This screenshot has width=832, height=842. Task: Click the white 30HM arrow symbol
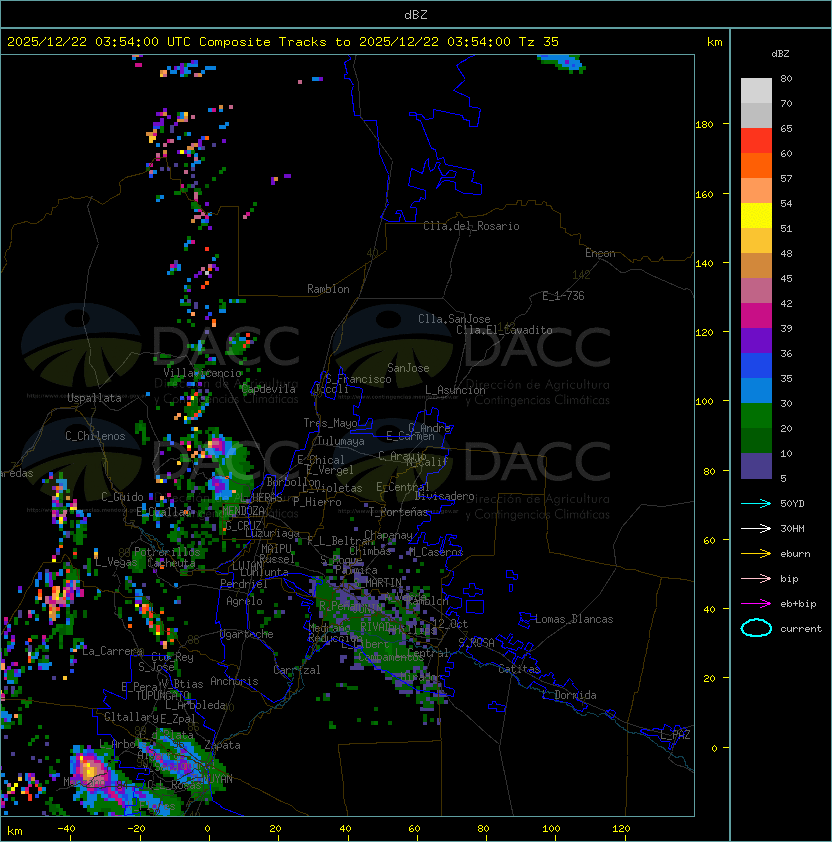coord(756,528)
